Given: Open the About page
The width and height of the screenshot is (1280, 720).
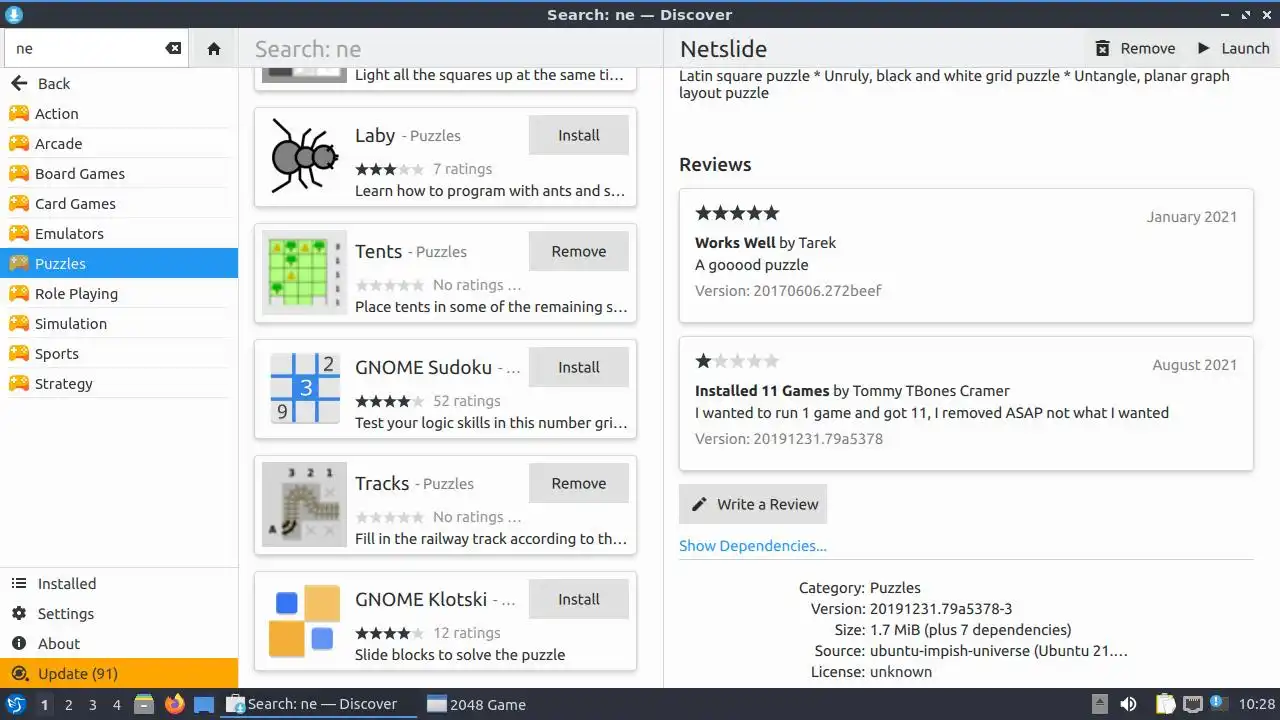Looking at the screenshot, I should point(119,644).
